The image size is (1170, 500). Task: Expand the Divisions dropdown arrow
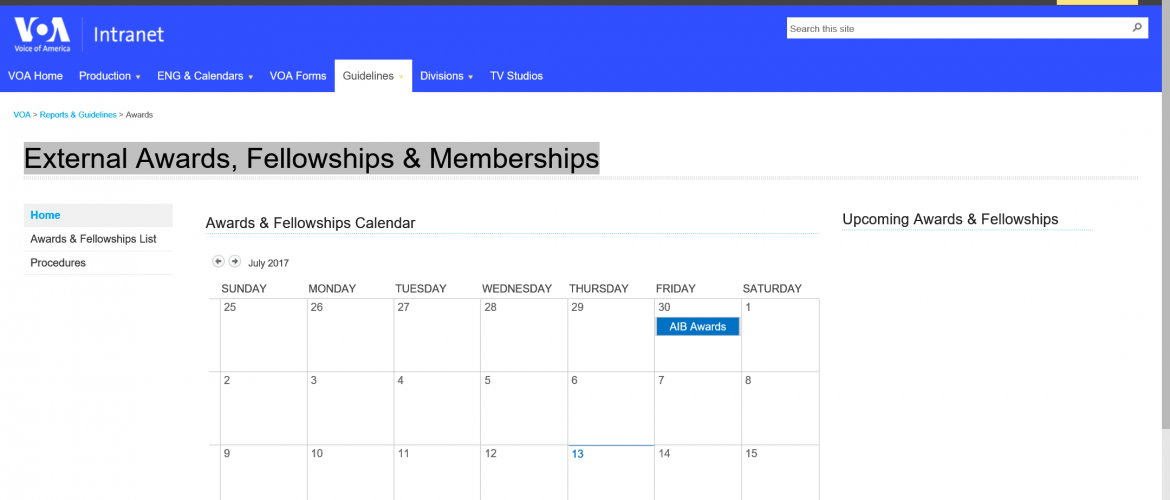470,77
